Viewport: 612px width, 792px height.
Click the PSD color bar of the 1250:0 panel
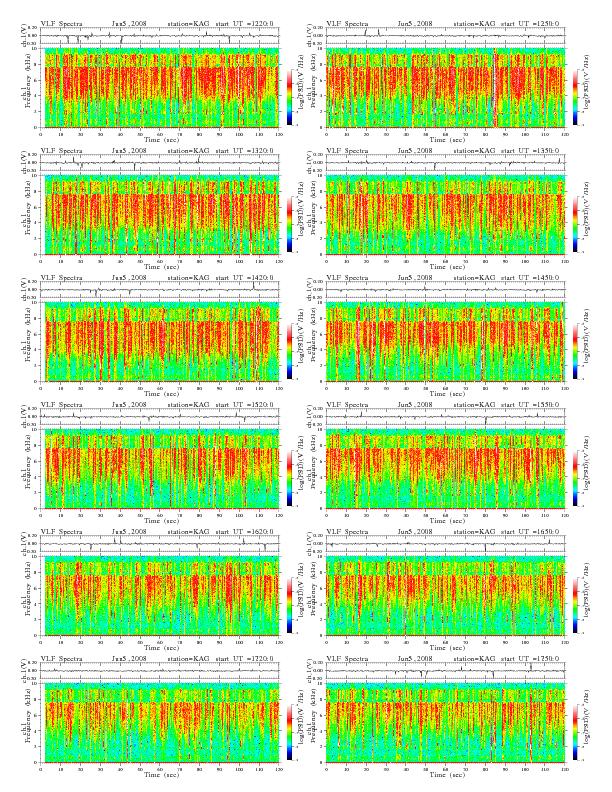click(x=575, y=97)
